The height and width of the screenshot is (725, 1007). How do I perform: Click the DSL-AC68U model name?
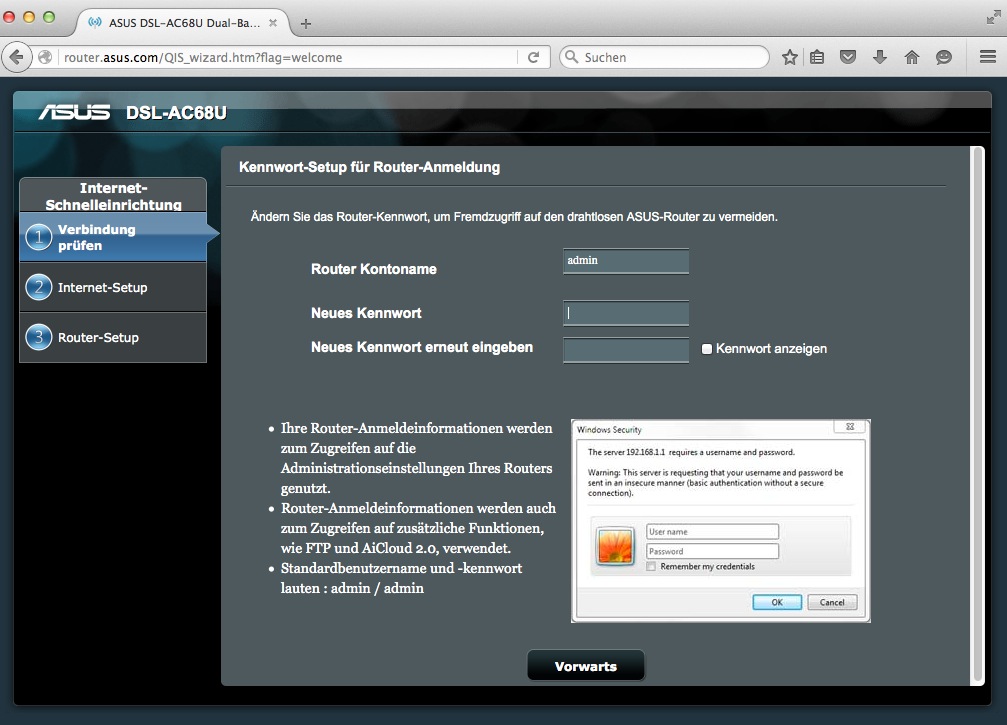point(176,112)
